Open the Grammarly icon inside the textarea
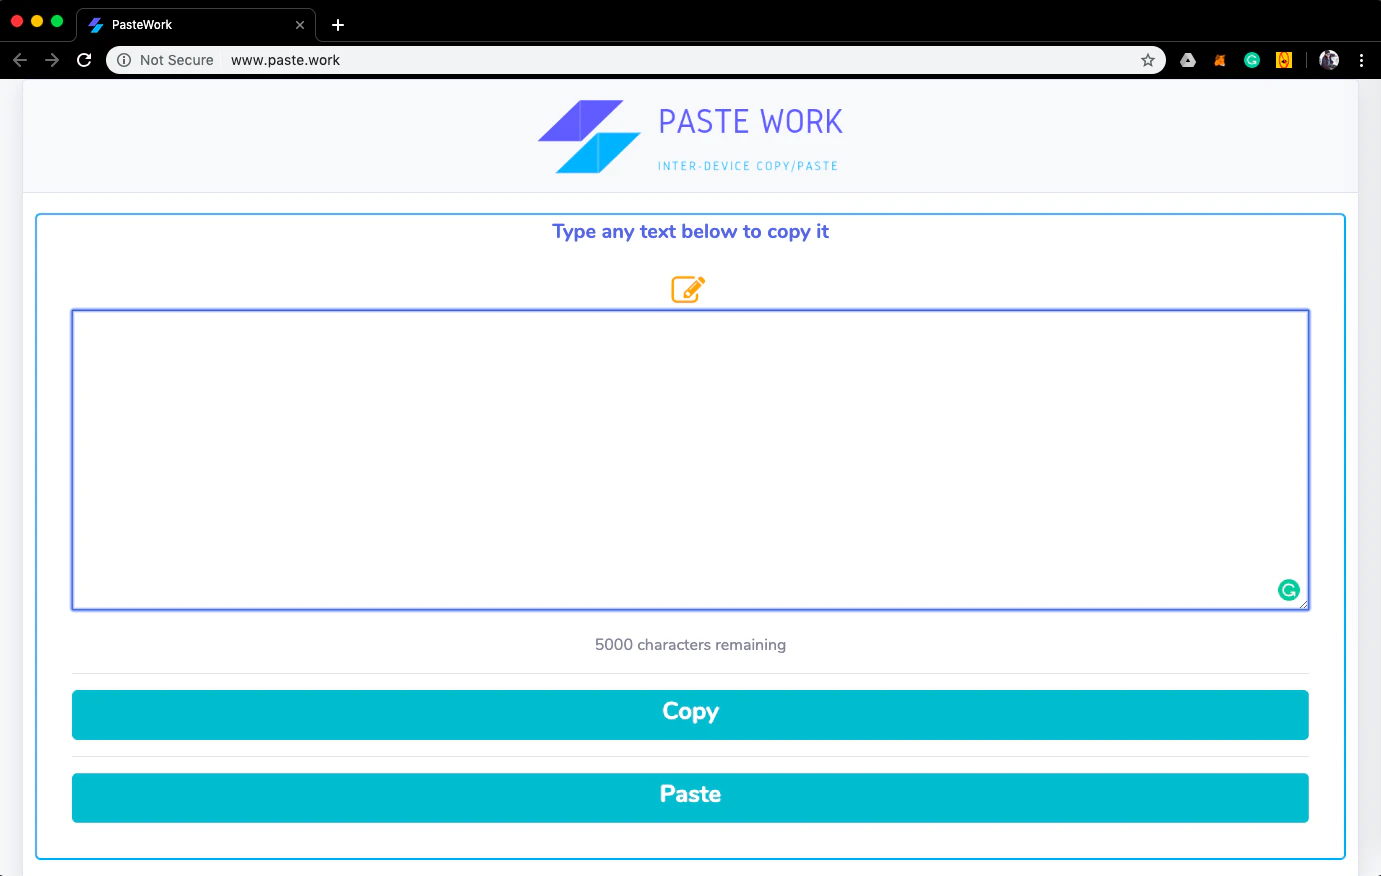1381x876 pixels. pos(1288,590)
